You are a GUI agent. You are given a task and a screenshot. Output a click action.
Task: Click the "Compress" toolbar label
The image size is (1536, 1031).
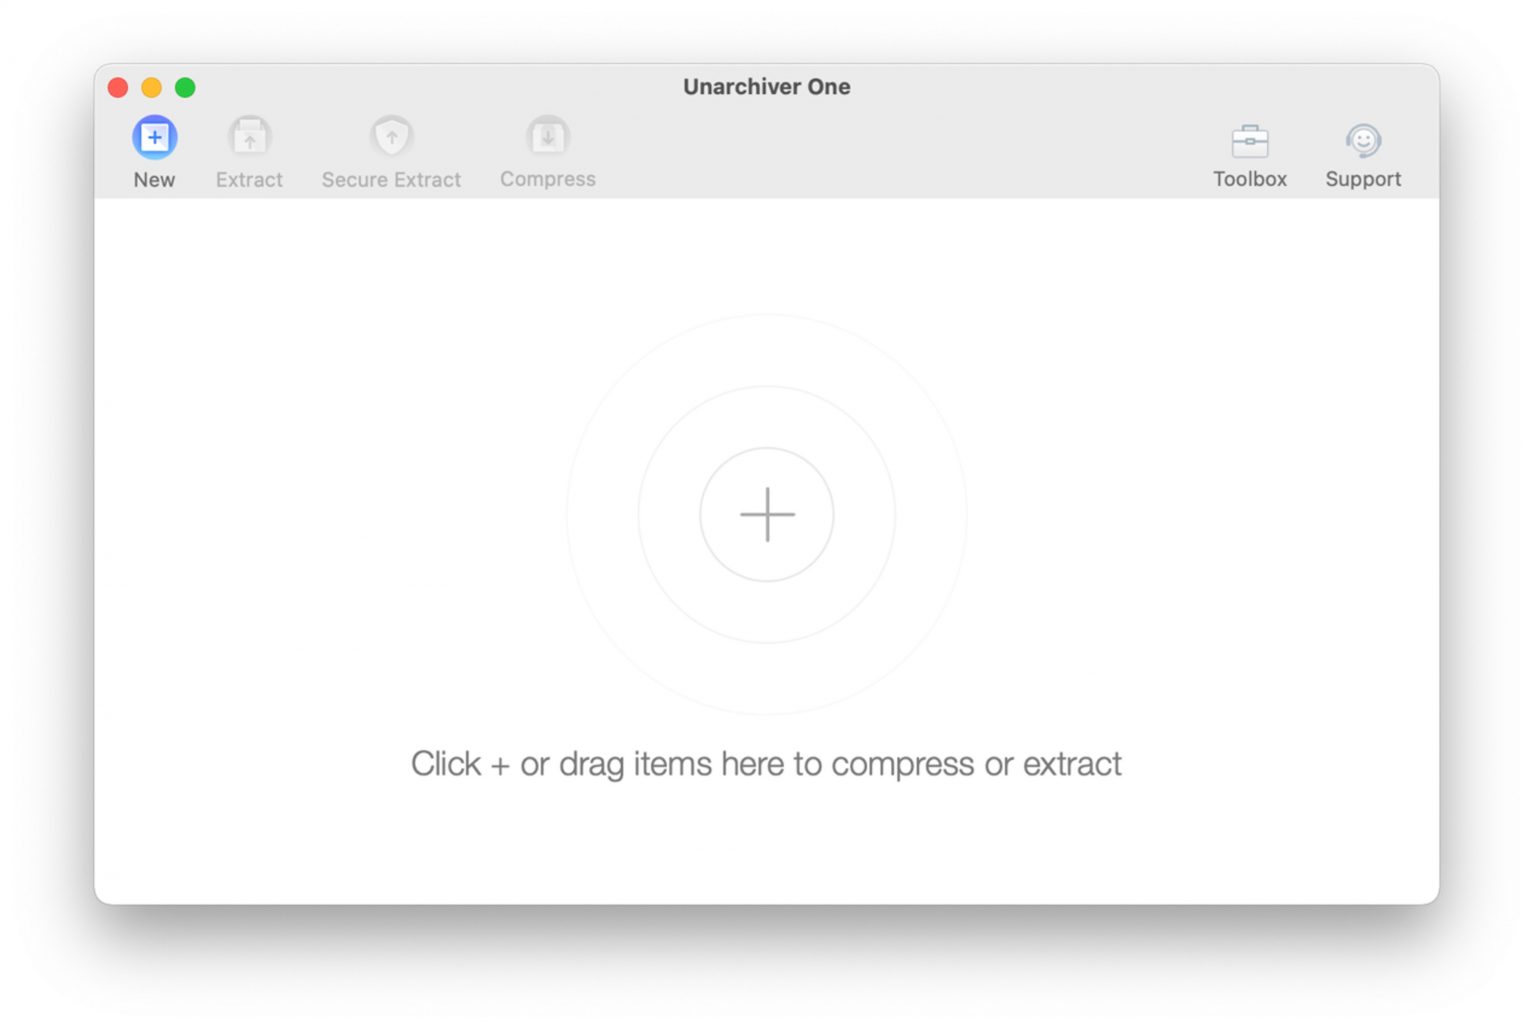coord(547,179)
